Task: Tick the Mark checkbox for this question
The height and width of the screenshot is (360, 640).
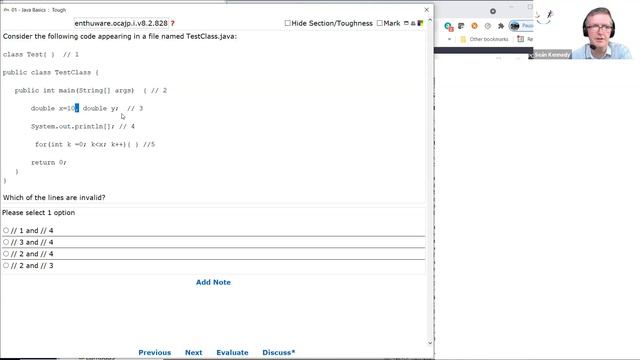Action: pos(380,23)
